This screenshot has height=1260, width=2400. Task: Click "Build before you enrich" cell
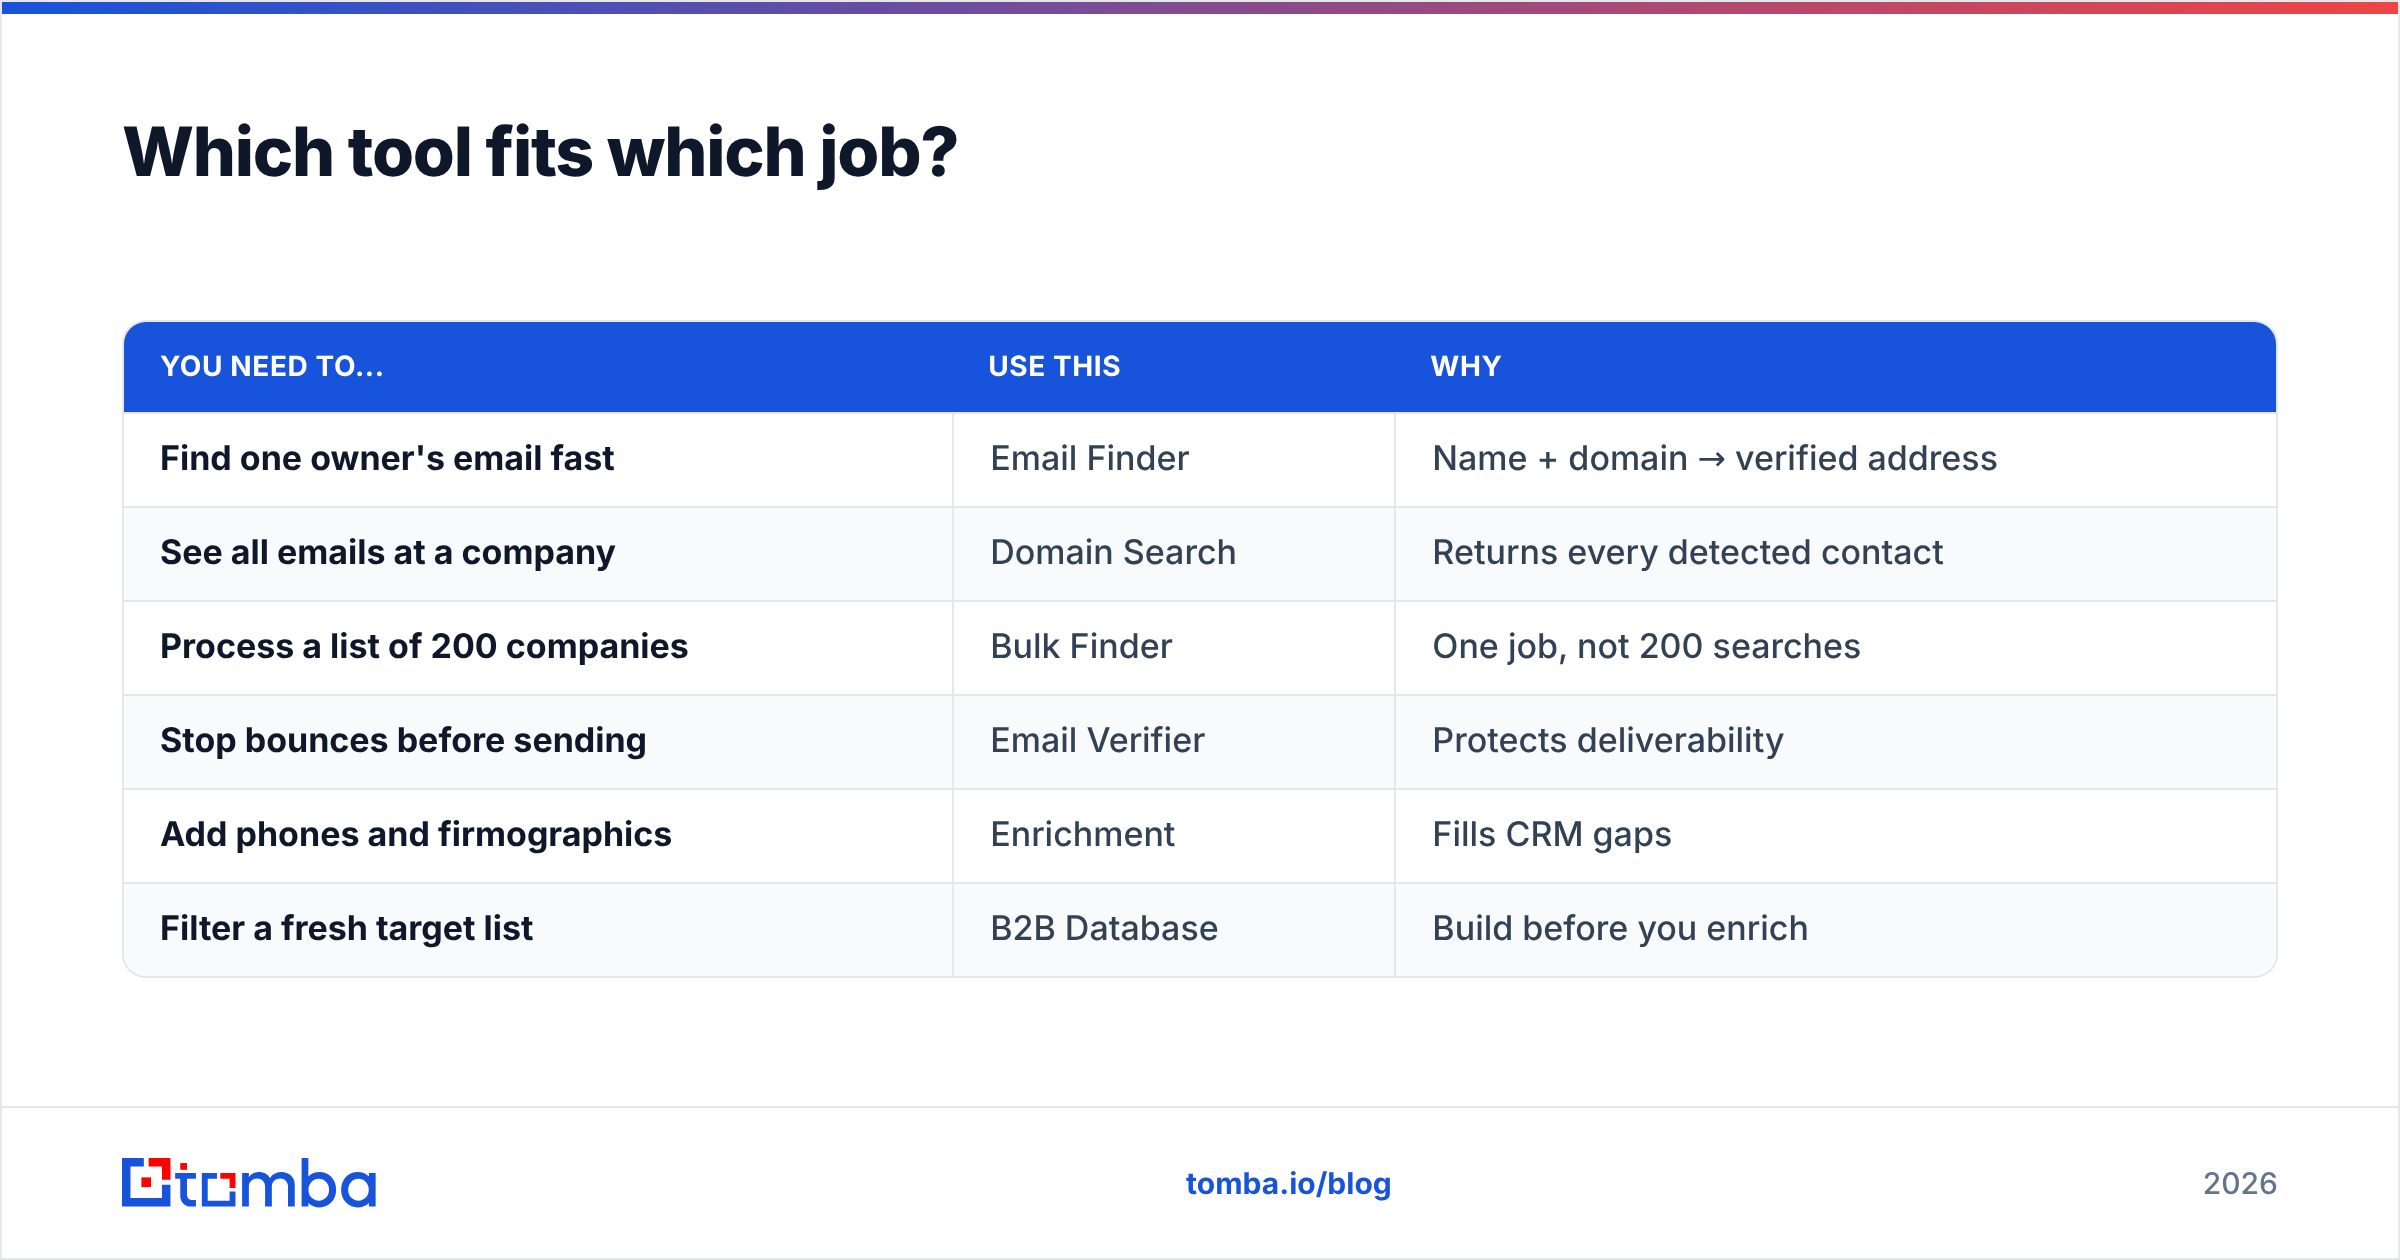coord(1836,929)
